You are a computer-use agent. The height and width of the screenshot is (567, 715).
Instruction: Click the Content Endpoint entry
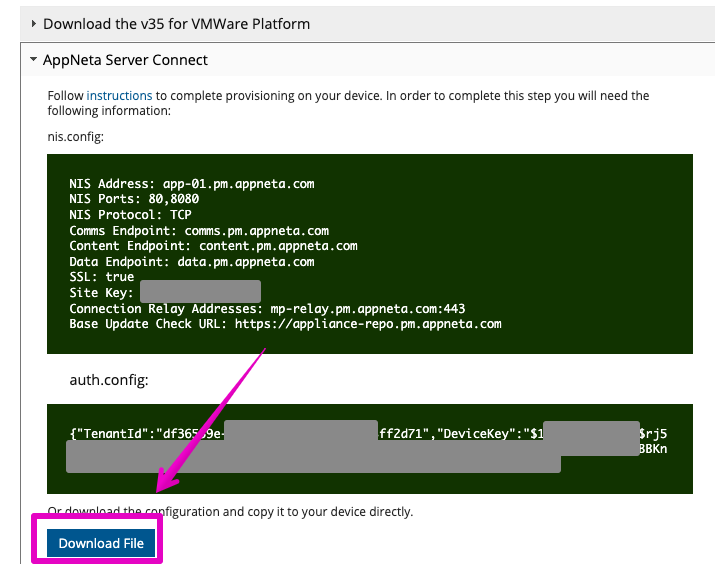[x=213, y=245]
